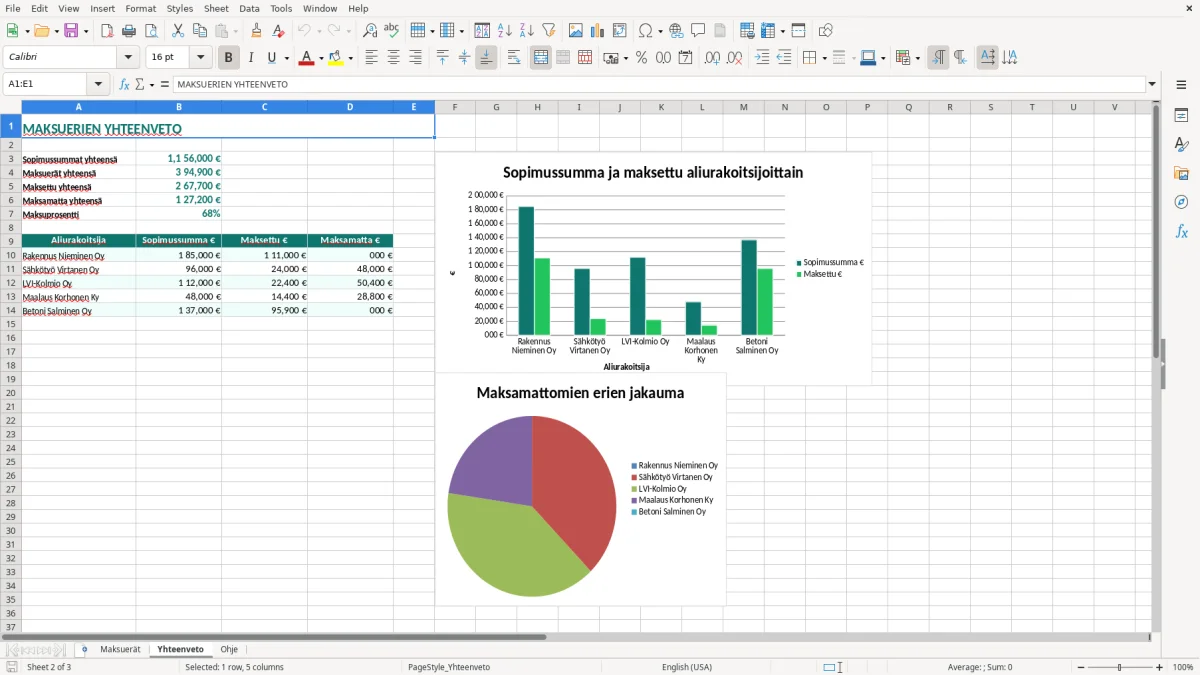Click the Insert Comment icon

coord(698,31)
